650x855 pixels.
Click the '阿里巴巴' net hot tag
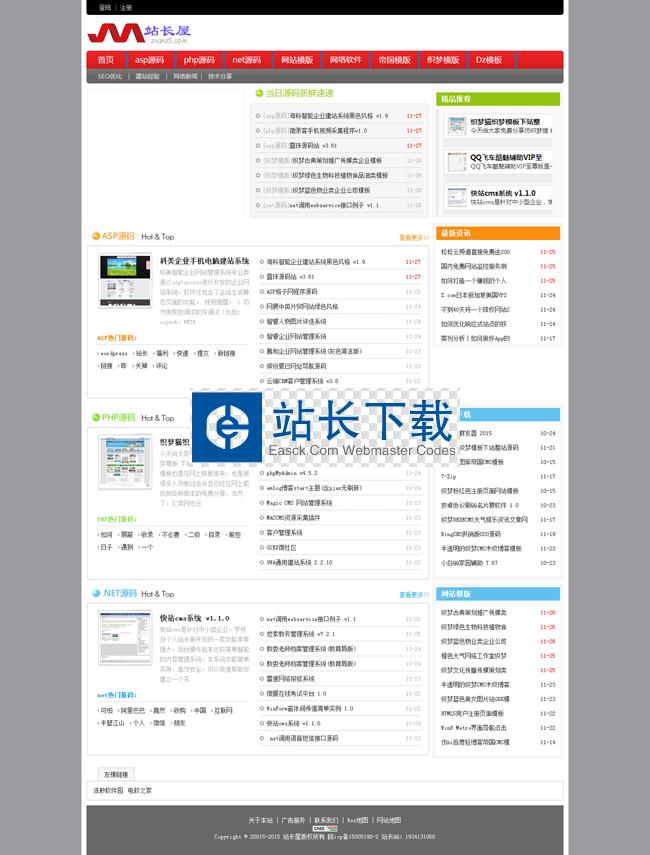pyautogui.click(x=133, y=711)
